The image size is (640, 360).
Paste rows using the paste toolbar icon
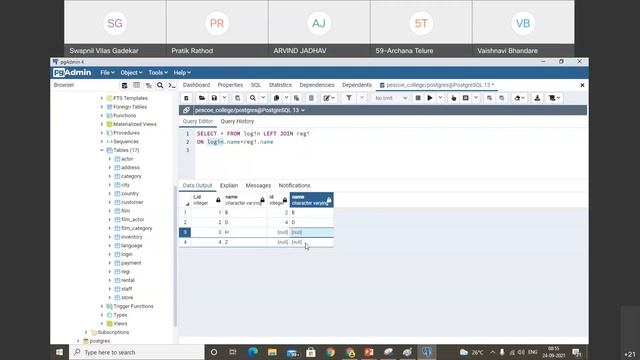click(x=296, y=98)
